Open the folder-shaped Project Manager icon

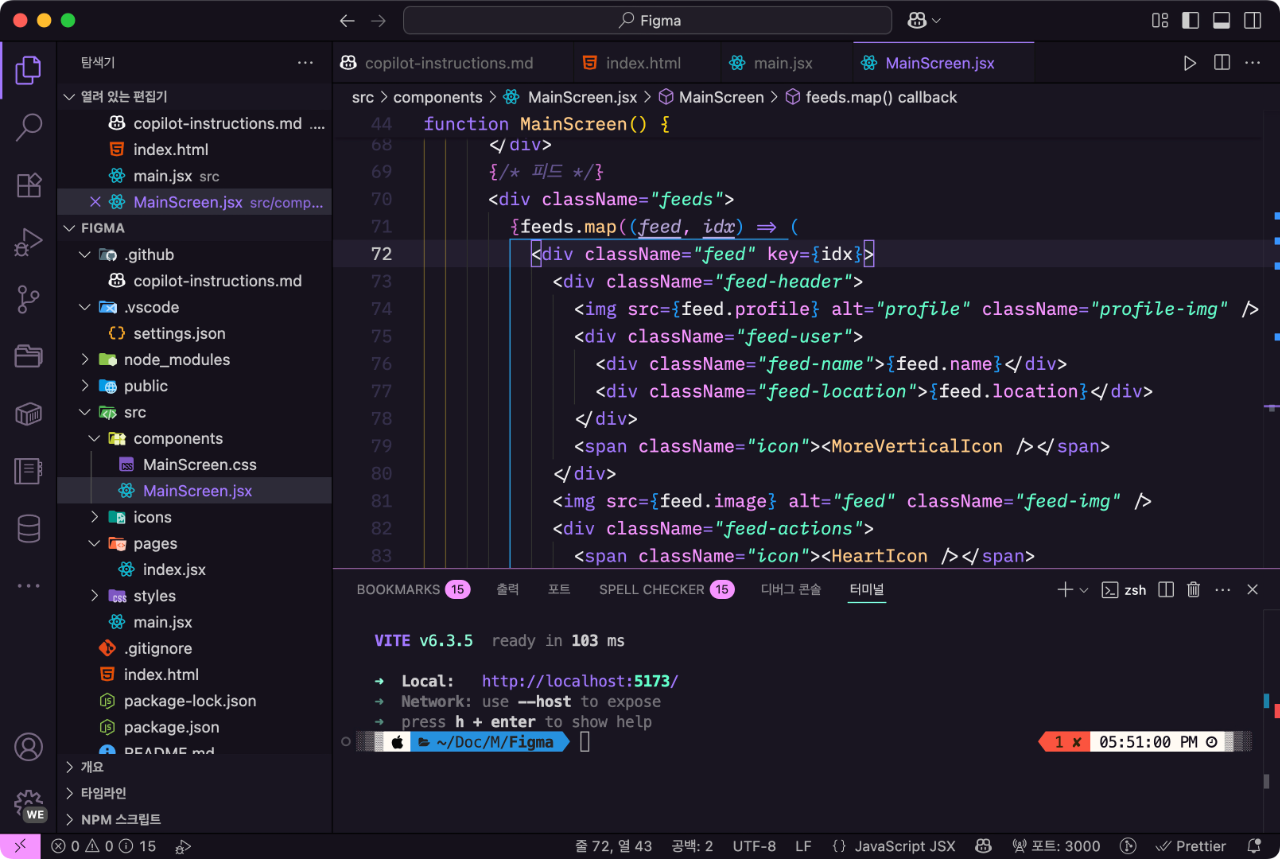pyautogui.click(x=28, y=356)
